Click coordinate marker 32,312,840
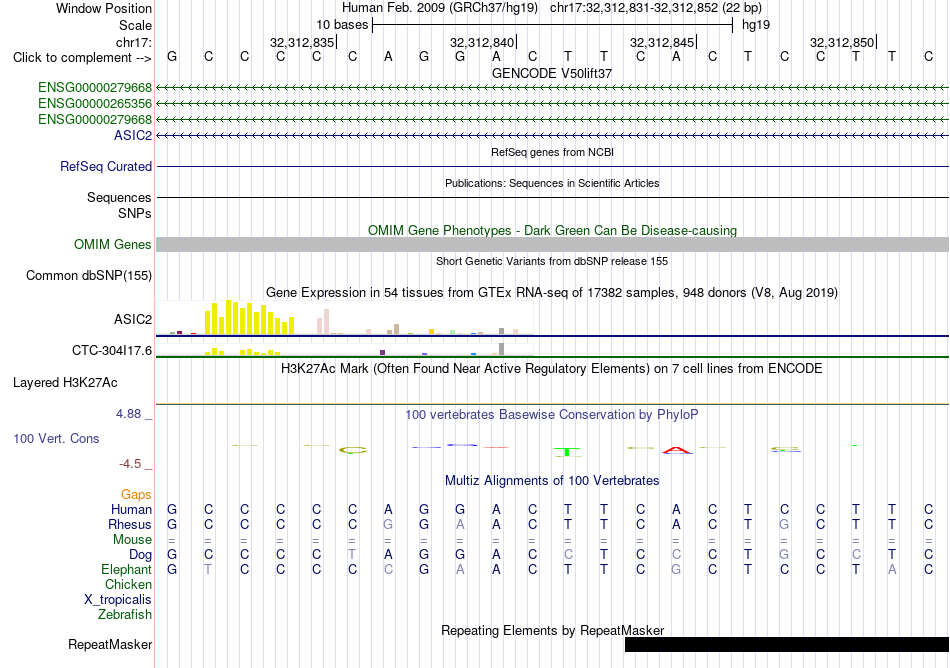 tap(482, 42)
